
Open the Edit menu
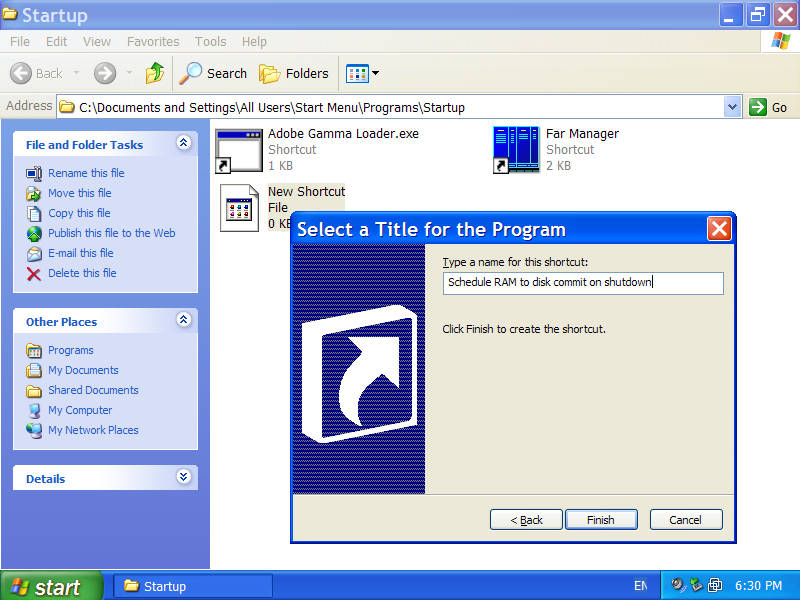[56, 42]
